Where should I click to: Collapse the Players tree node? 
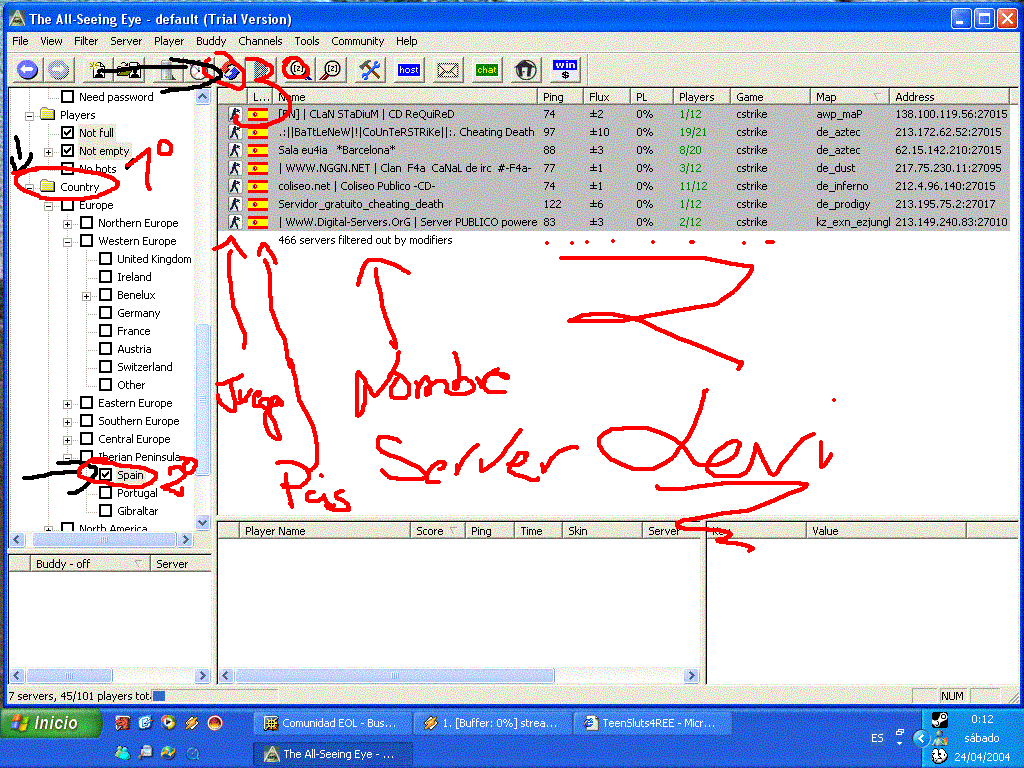click(x=29, y=116)
